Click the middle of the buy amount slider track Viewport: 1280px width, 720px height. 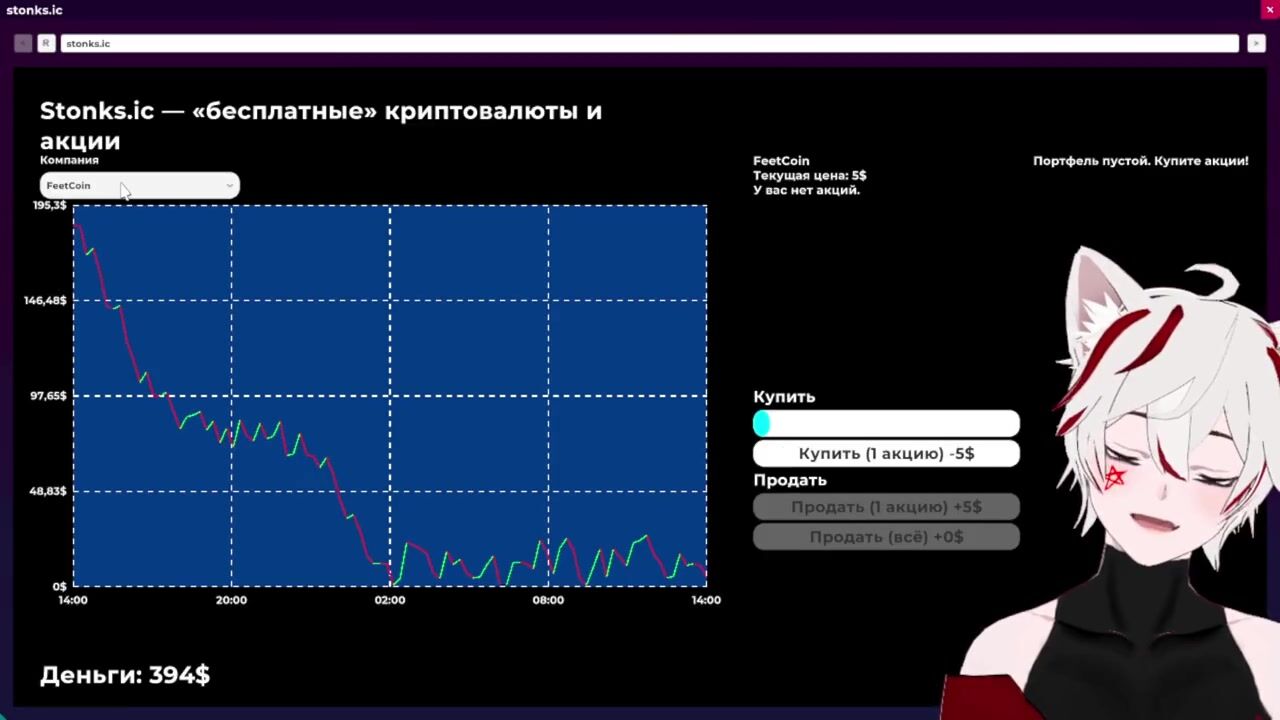[x=886, y=424]
